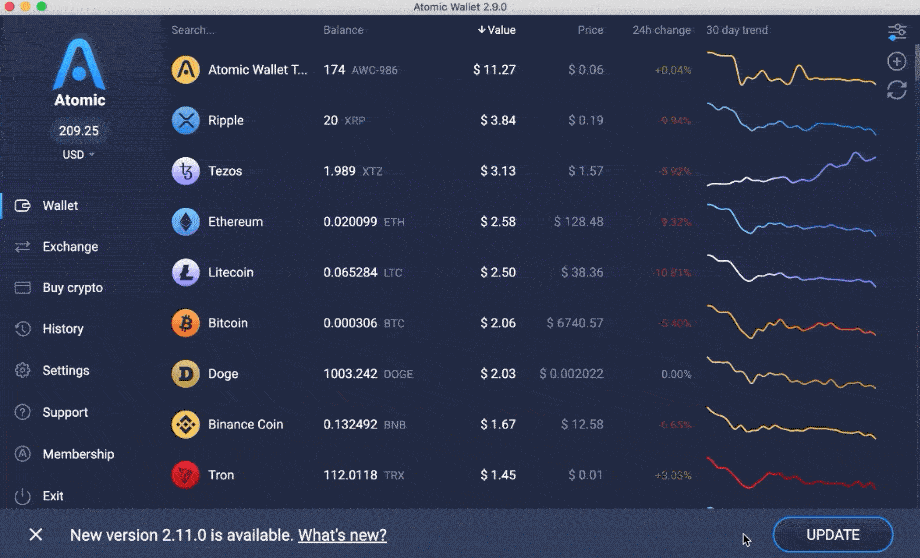The width and height of the screenshot is (920, 558).
Task: Click the Membership badge icon
Action: (22, 454)
